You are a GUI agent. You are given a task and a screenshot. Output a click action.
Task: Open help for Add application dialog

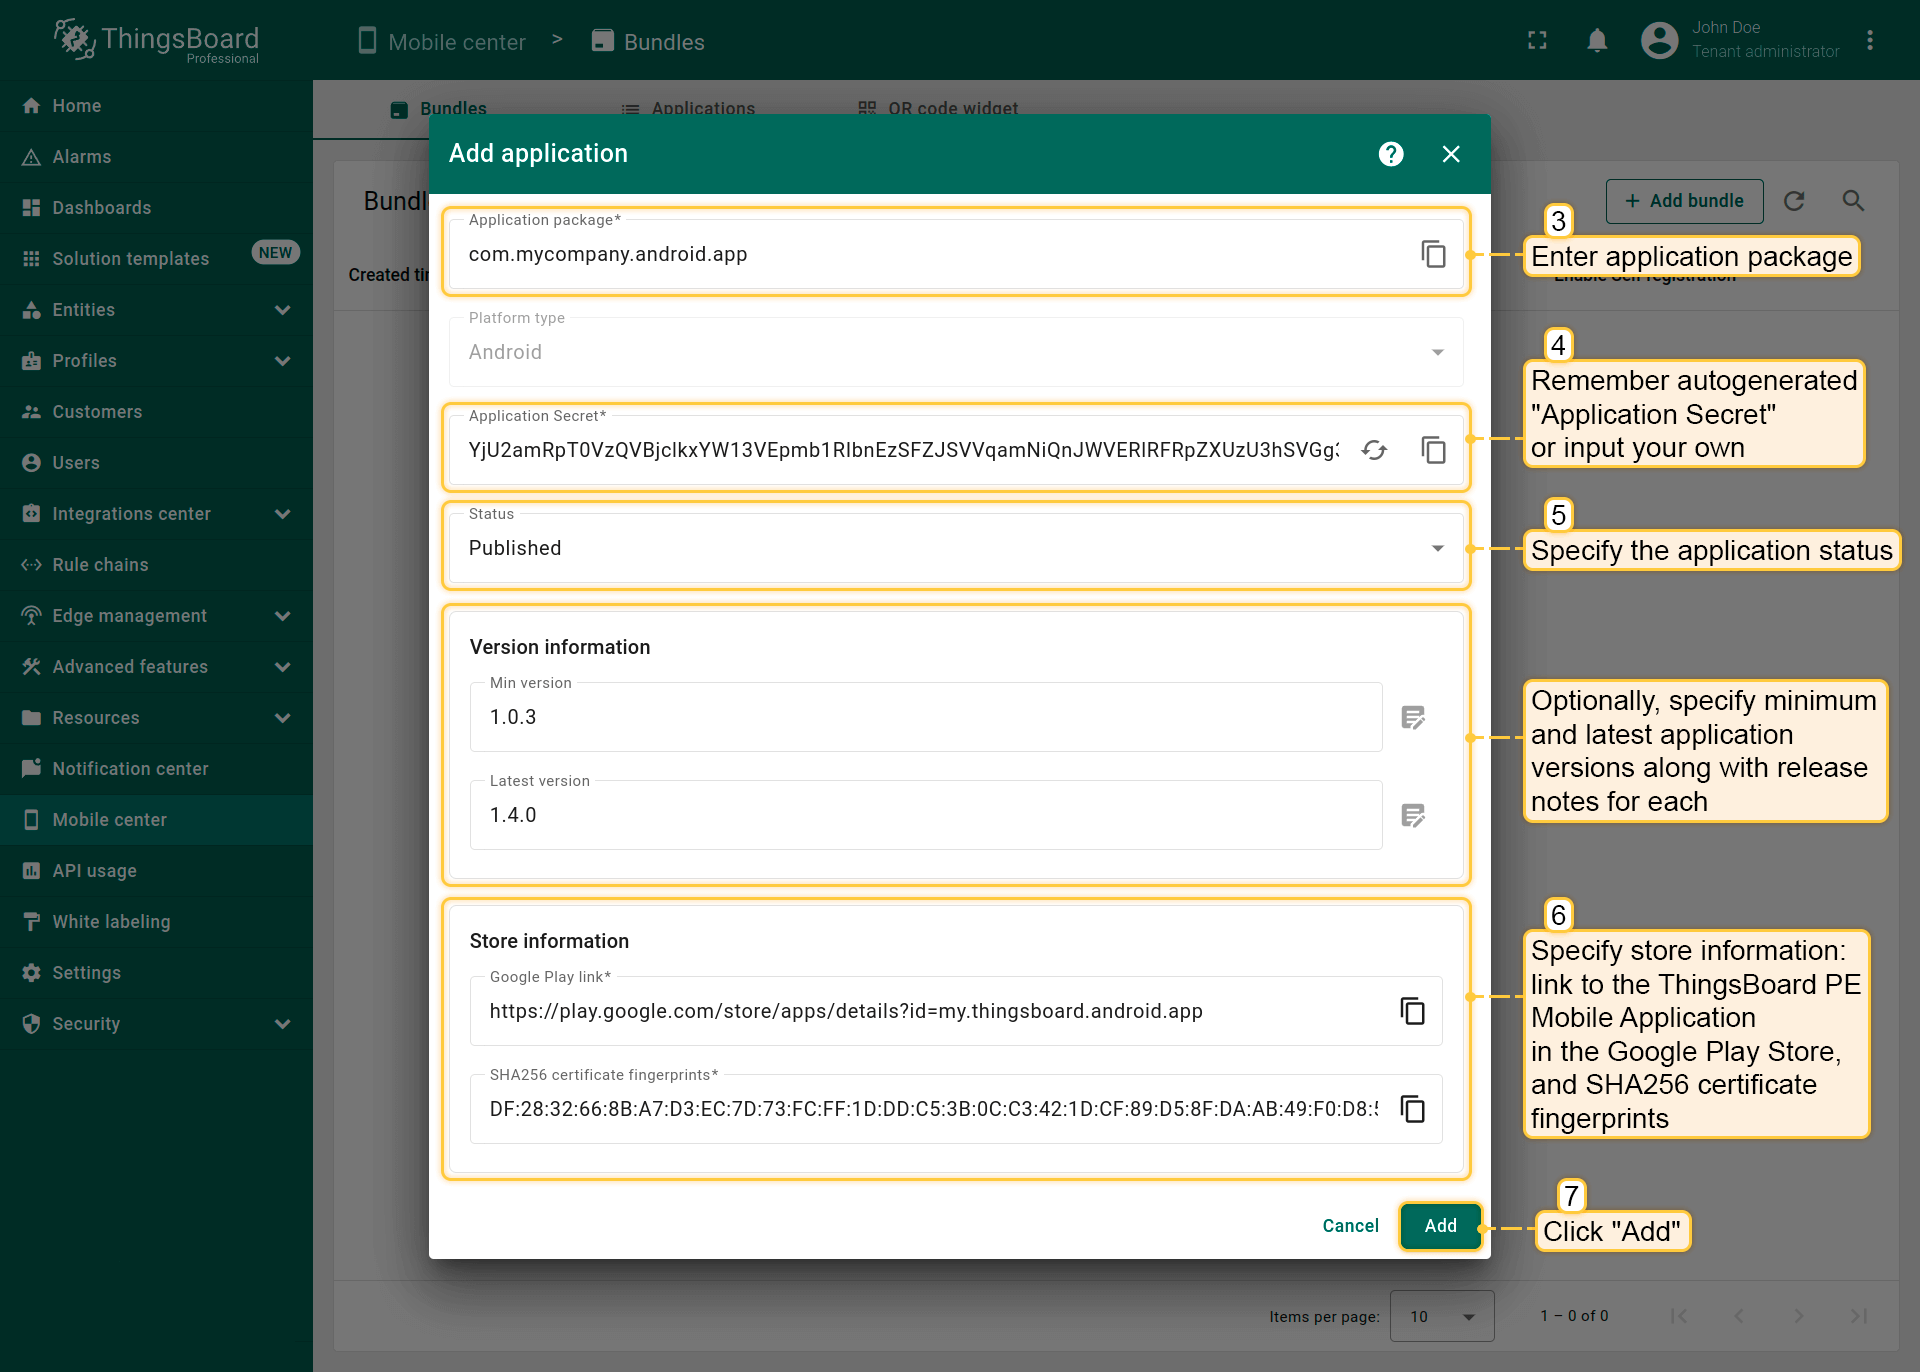(x=1391, y=154)
